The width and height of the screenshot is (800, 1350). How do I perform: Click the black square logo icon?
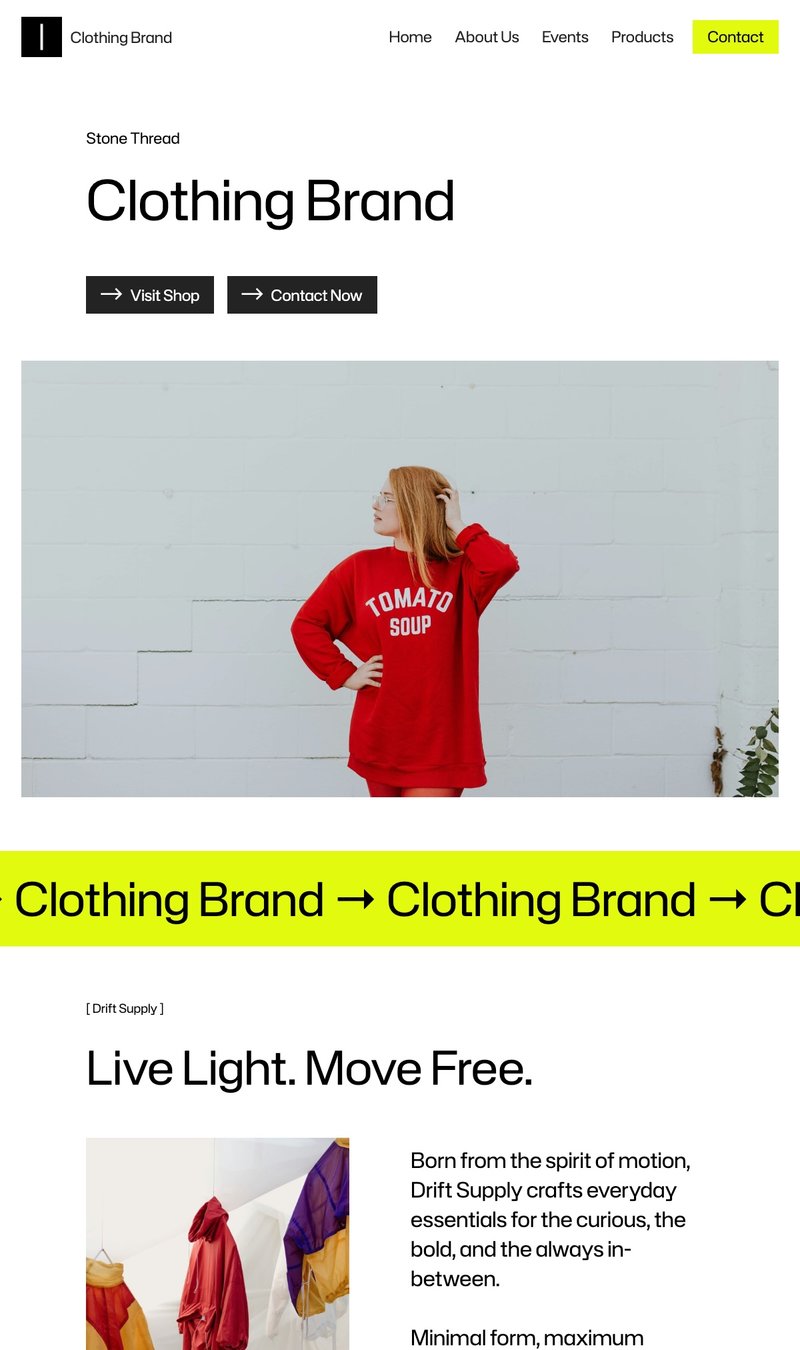click(41, 37)
